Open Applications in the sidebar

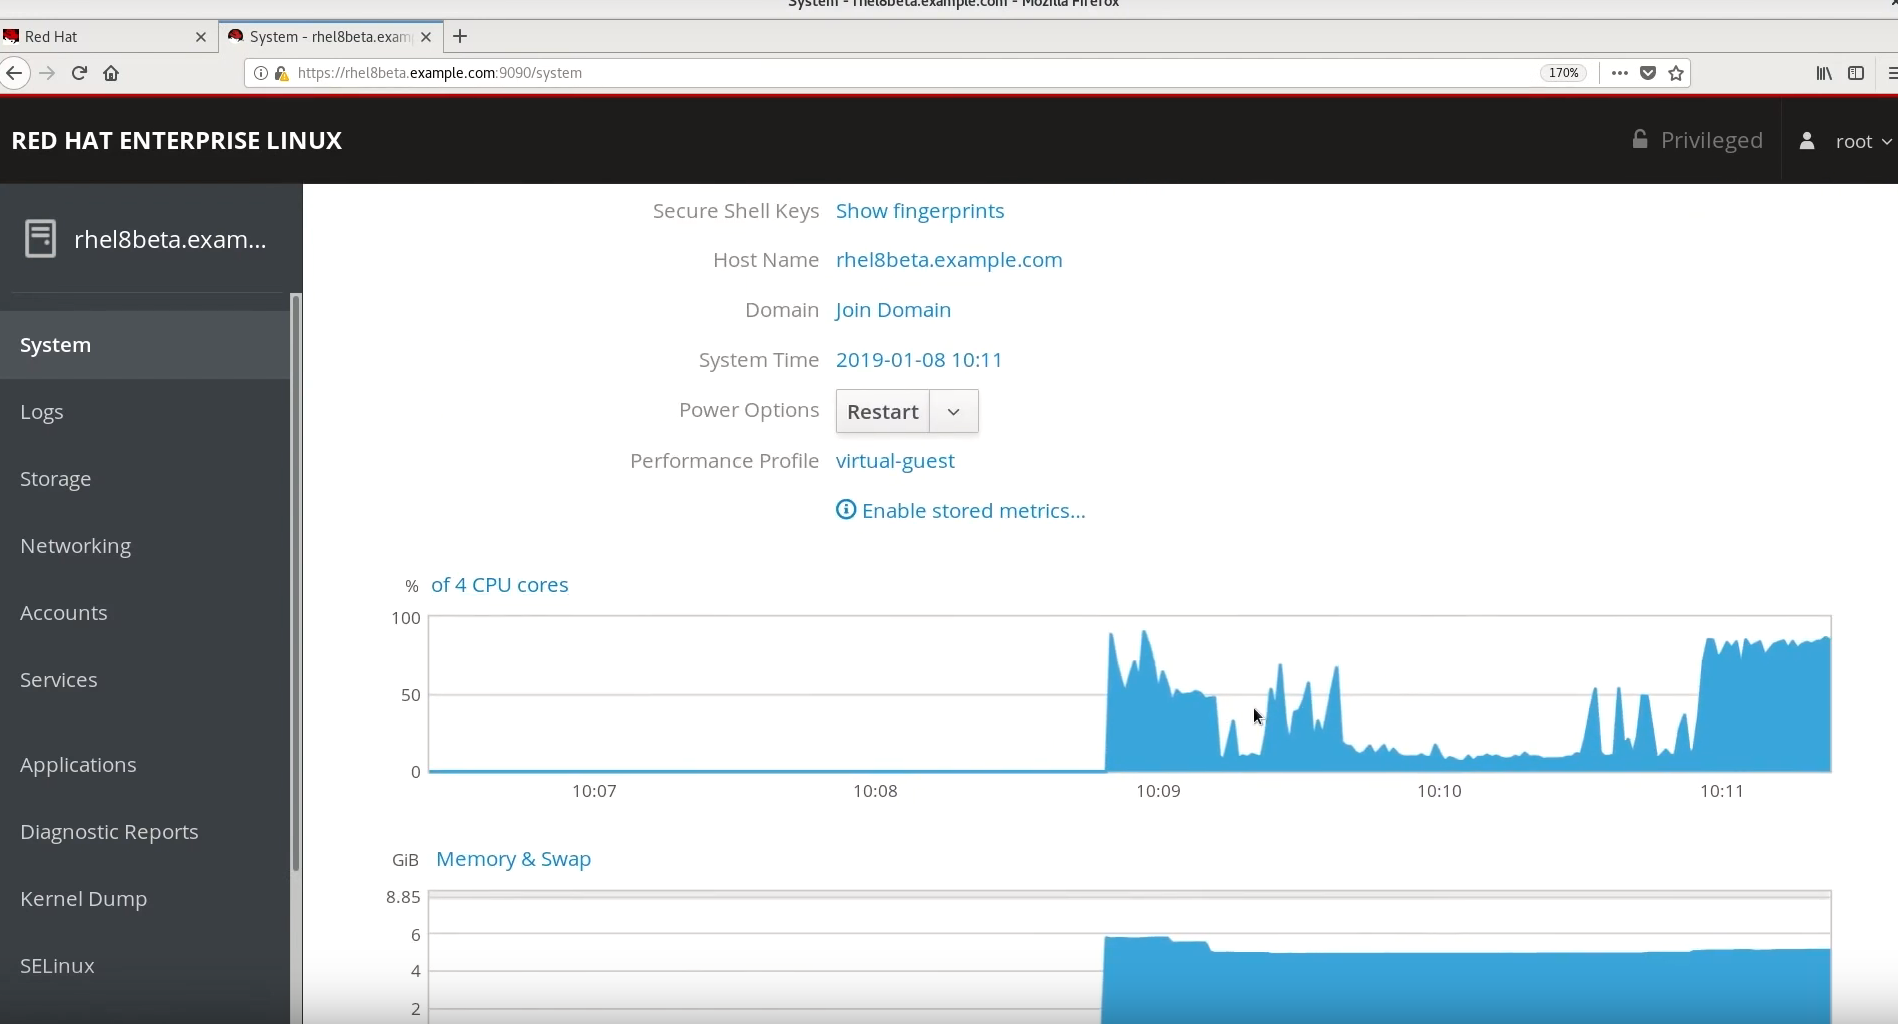145,765
